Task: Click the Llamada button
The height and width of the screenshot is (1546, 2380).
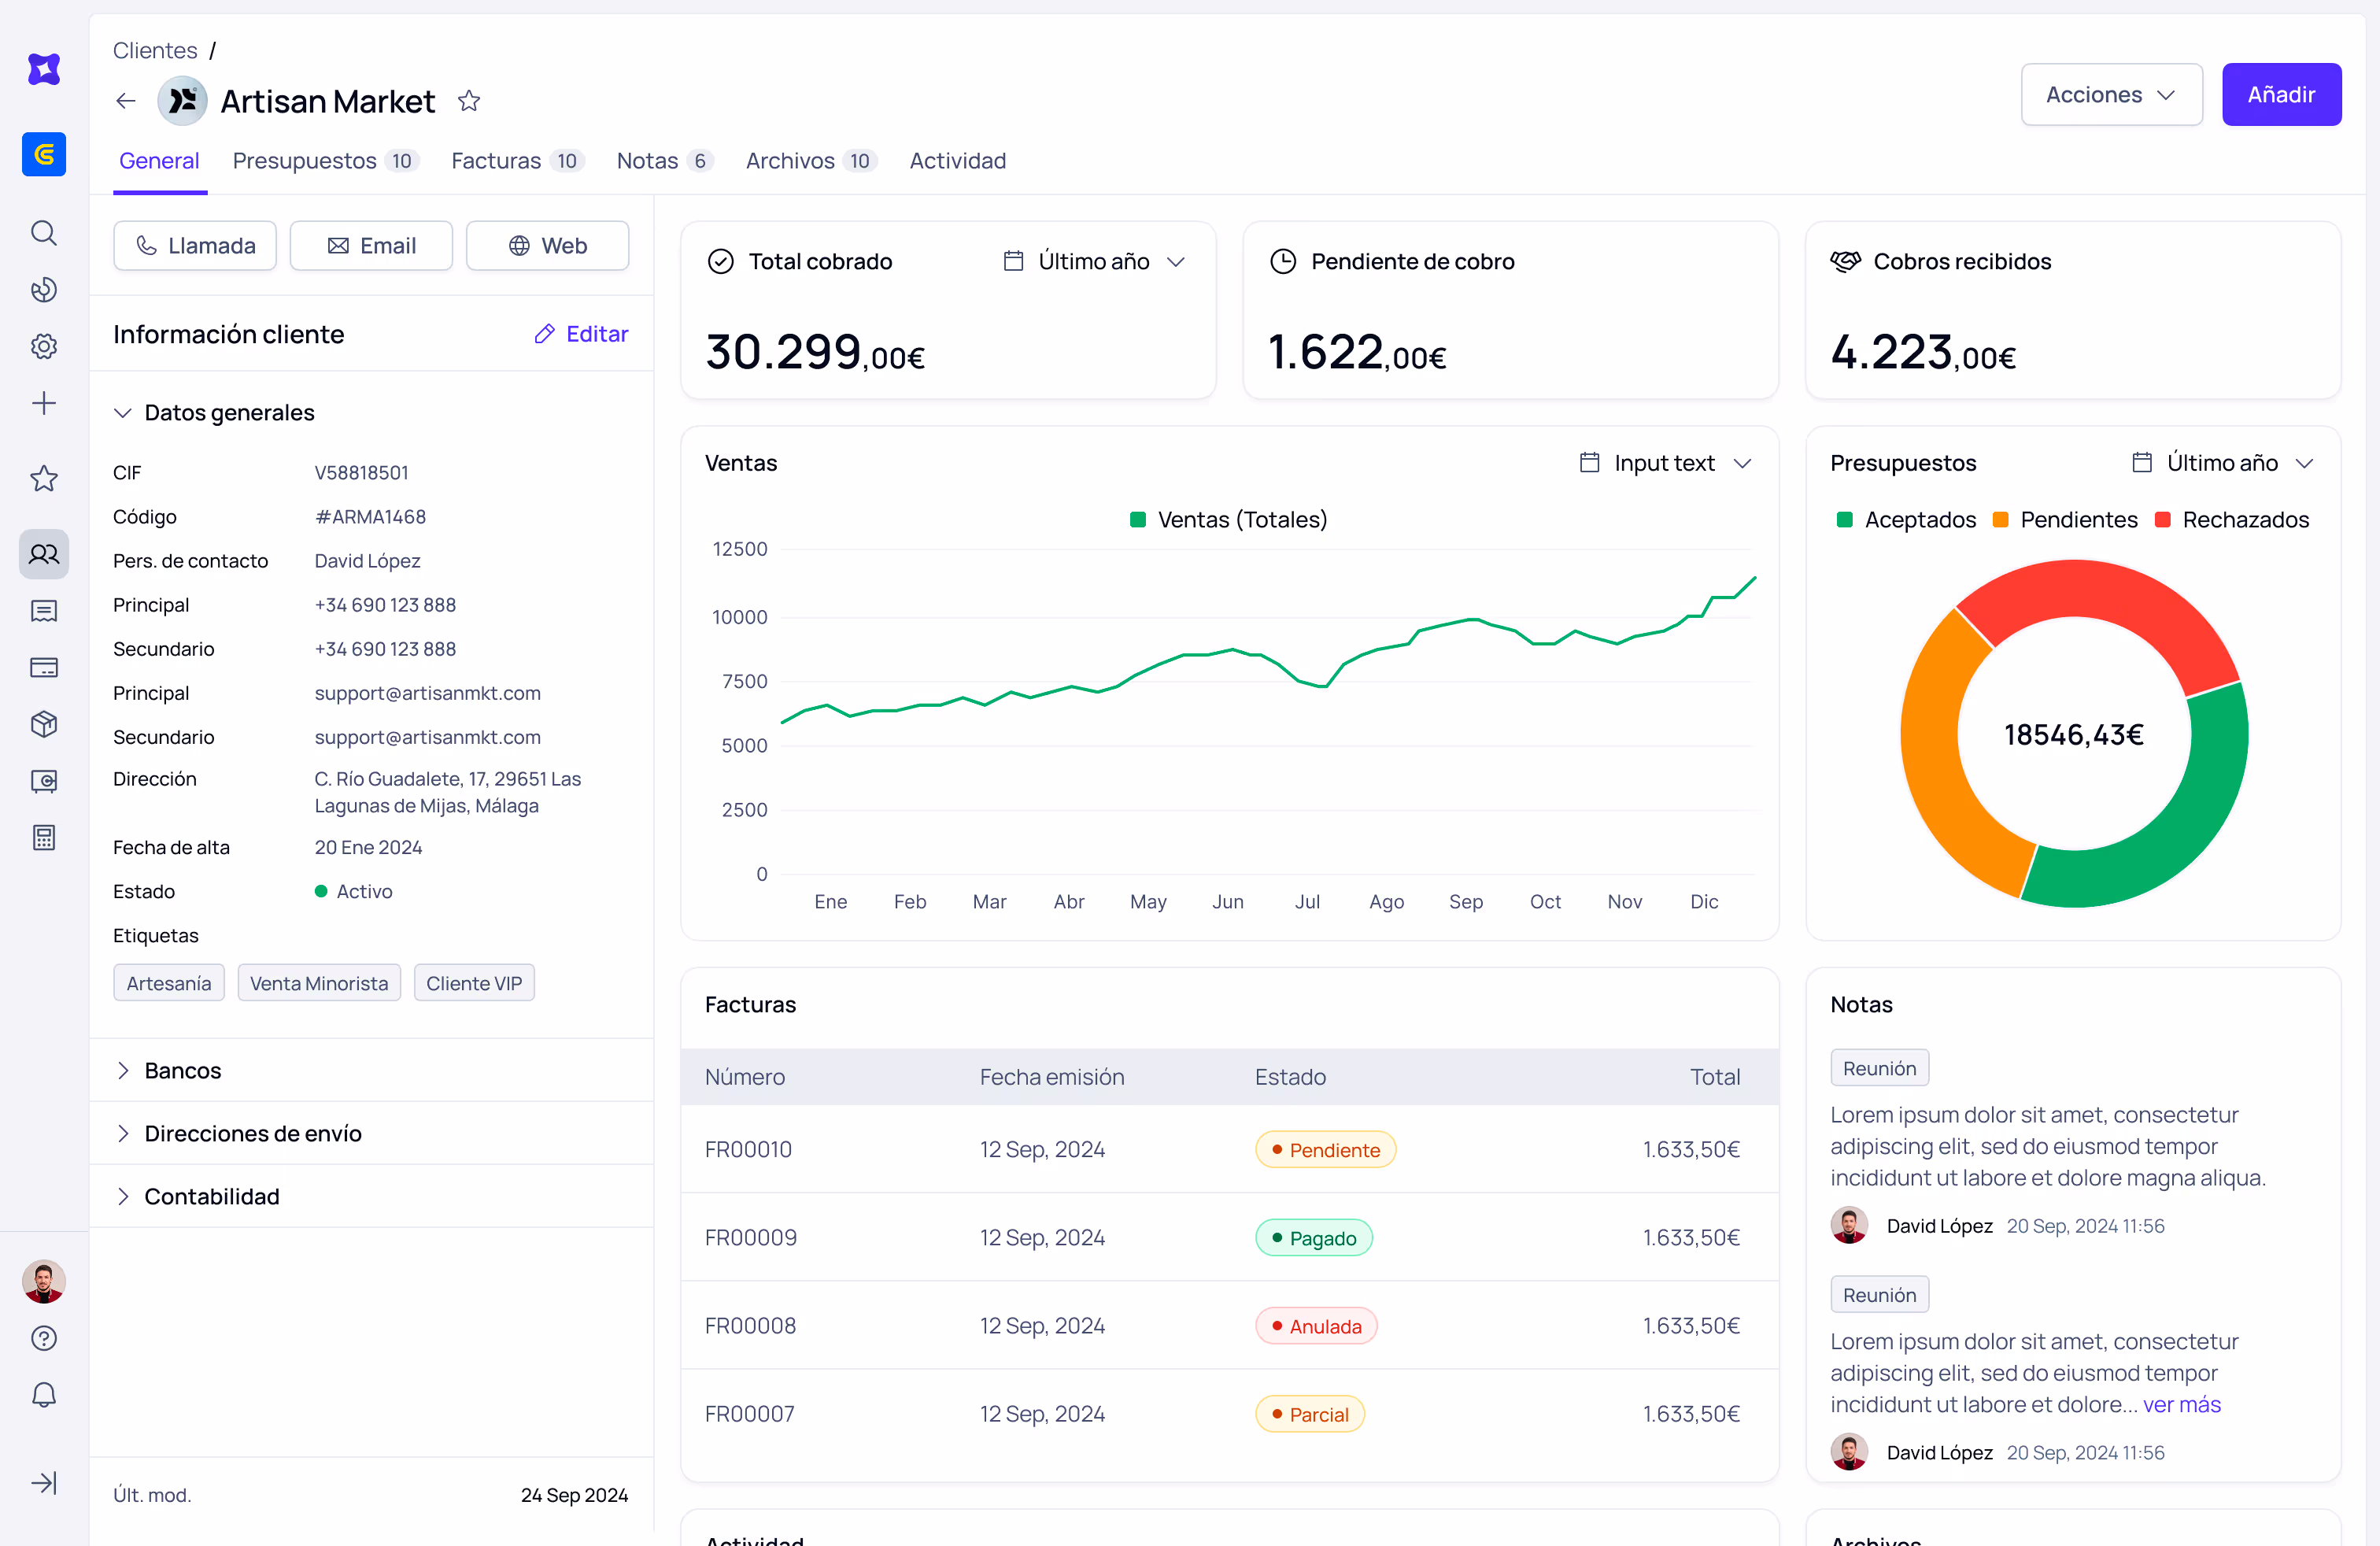Action: pyautogui.click(x=195, y=246)
